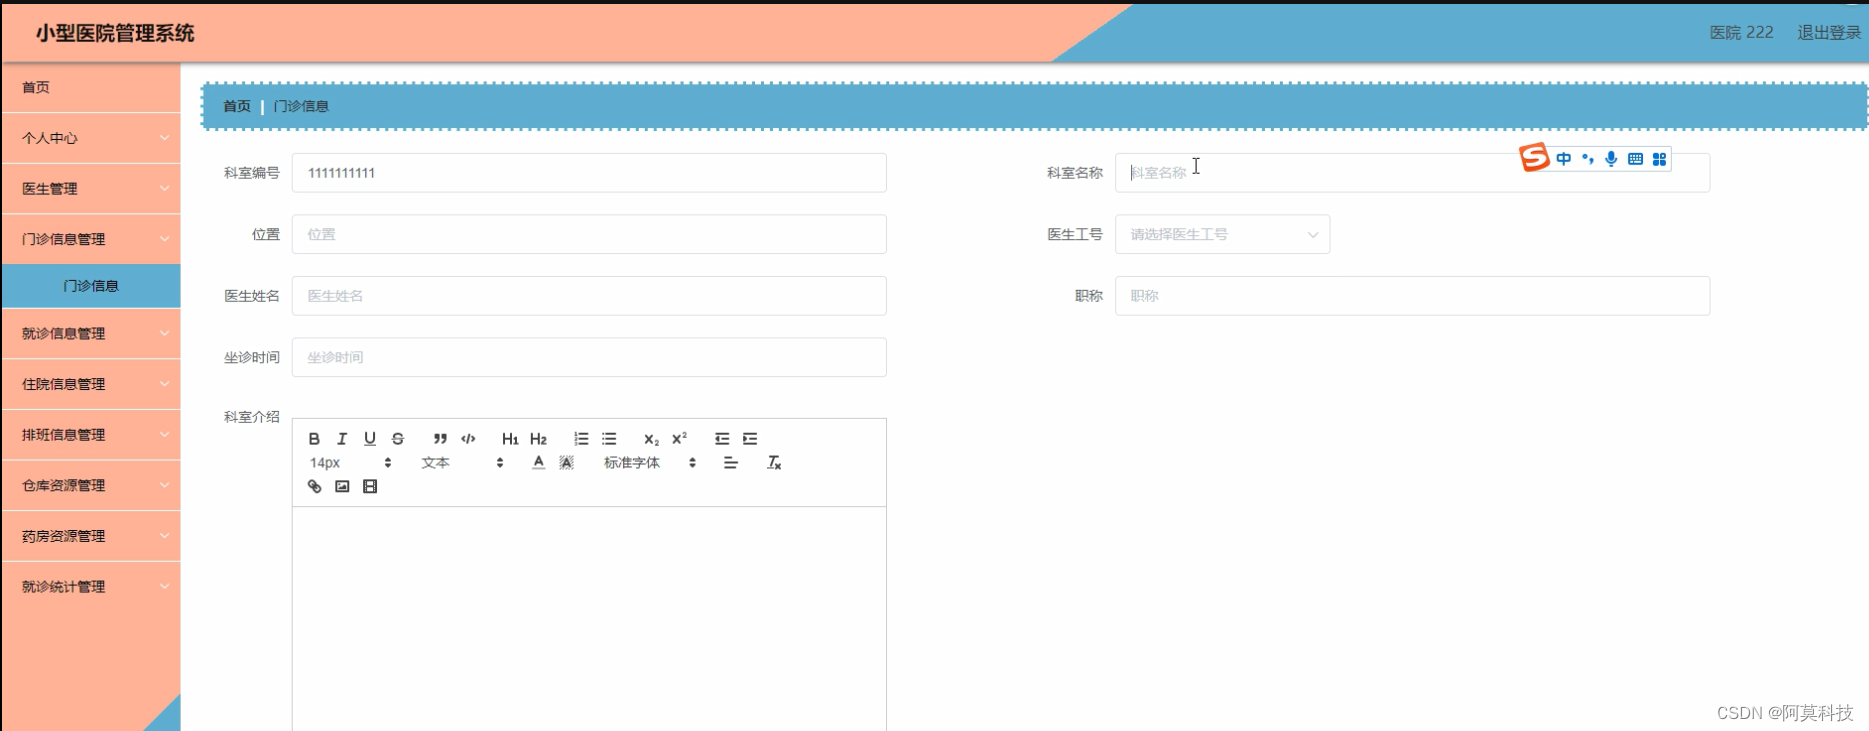The width and height of the screenshot is (1869, 731).
Task: Open 首页 in the sidebar
Action: [91, 88]
